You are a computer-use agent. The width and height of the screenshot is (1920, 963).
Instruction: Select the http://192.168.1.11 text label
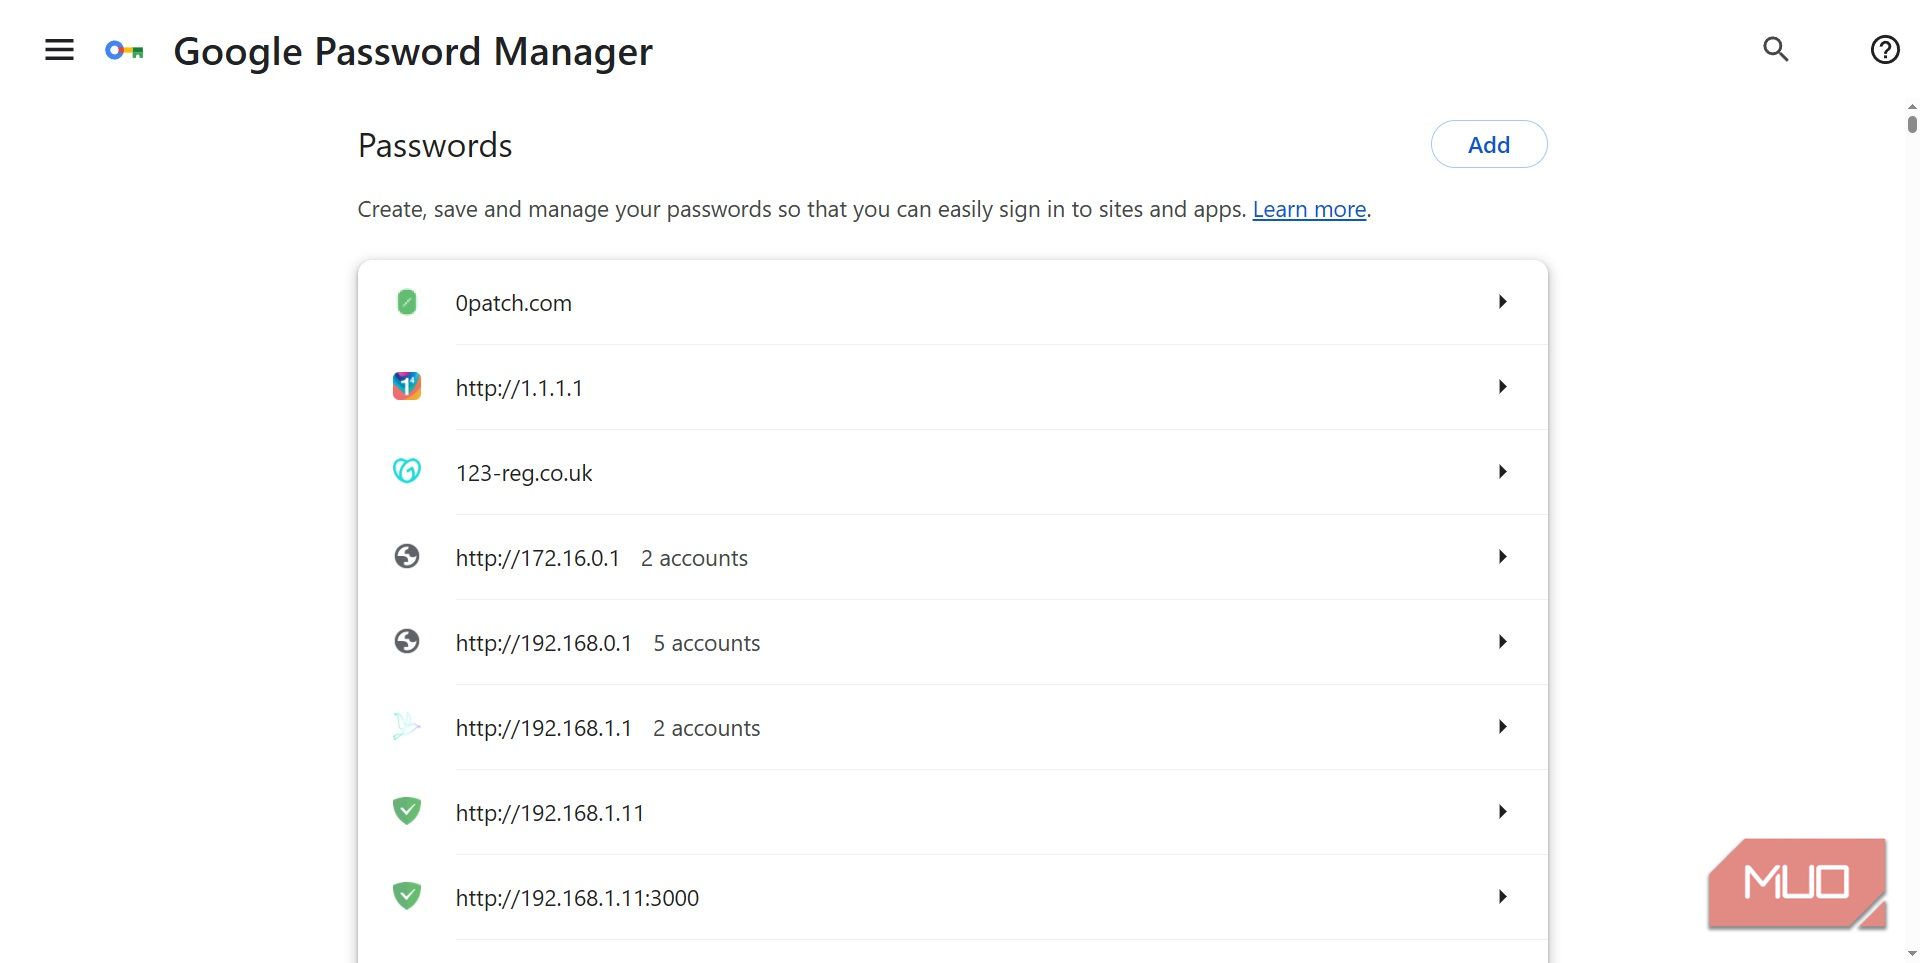[550, 813]
